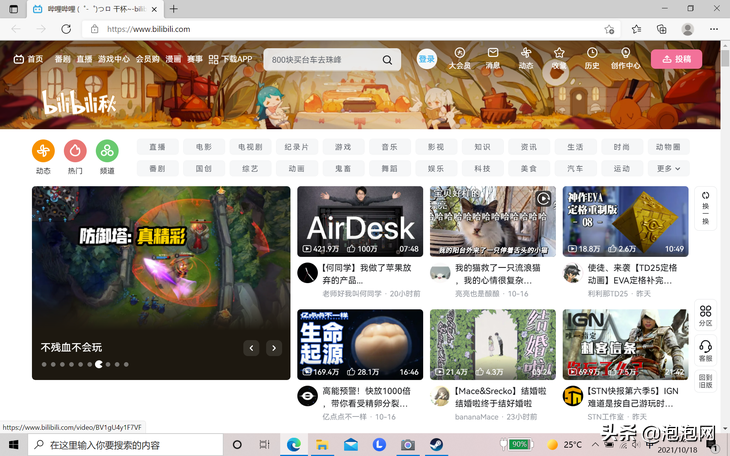Click browser refresh button
Image resolution: width=730 pixels, height=456 pixels.
tap(66, 29)
